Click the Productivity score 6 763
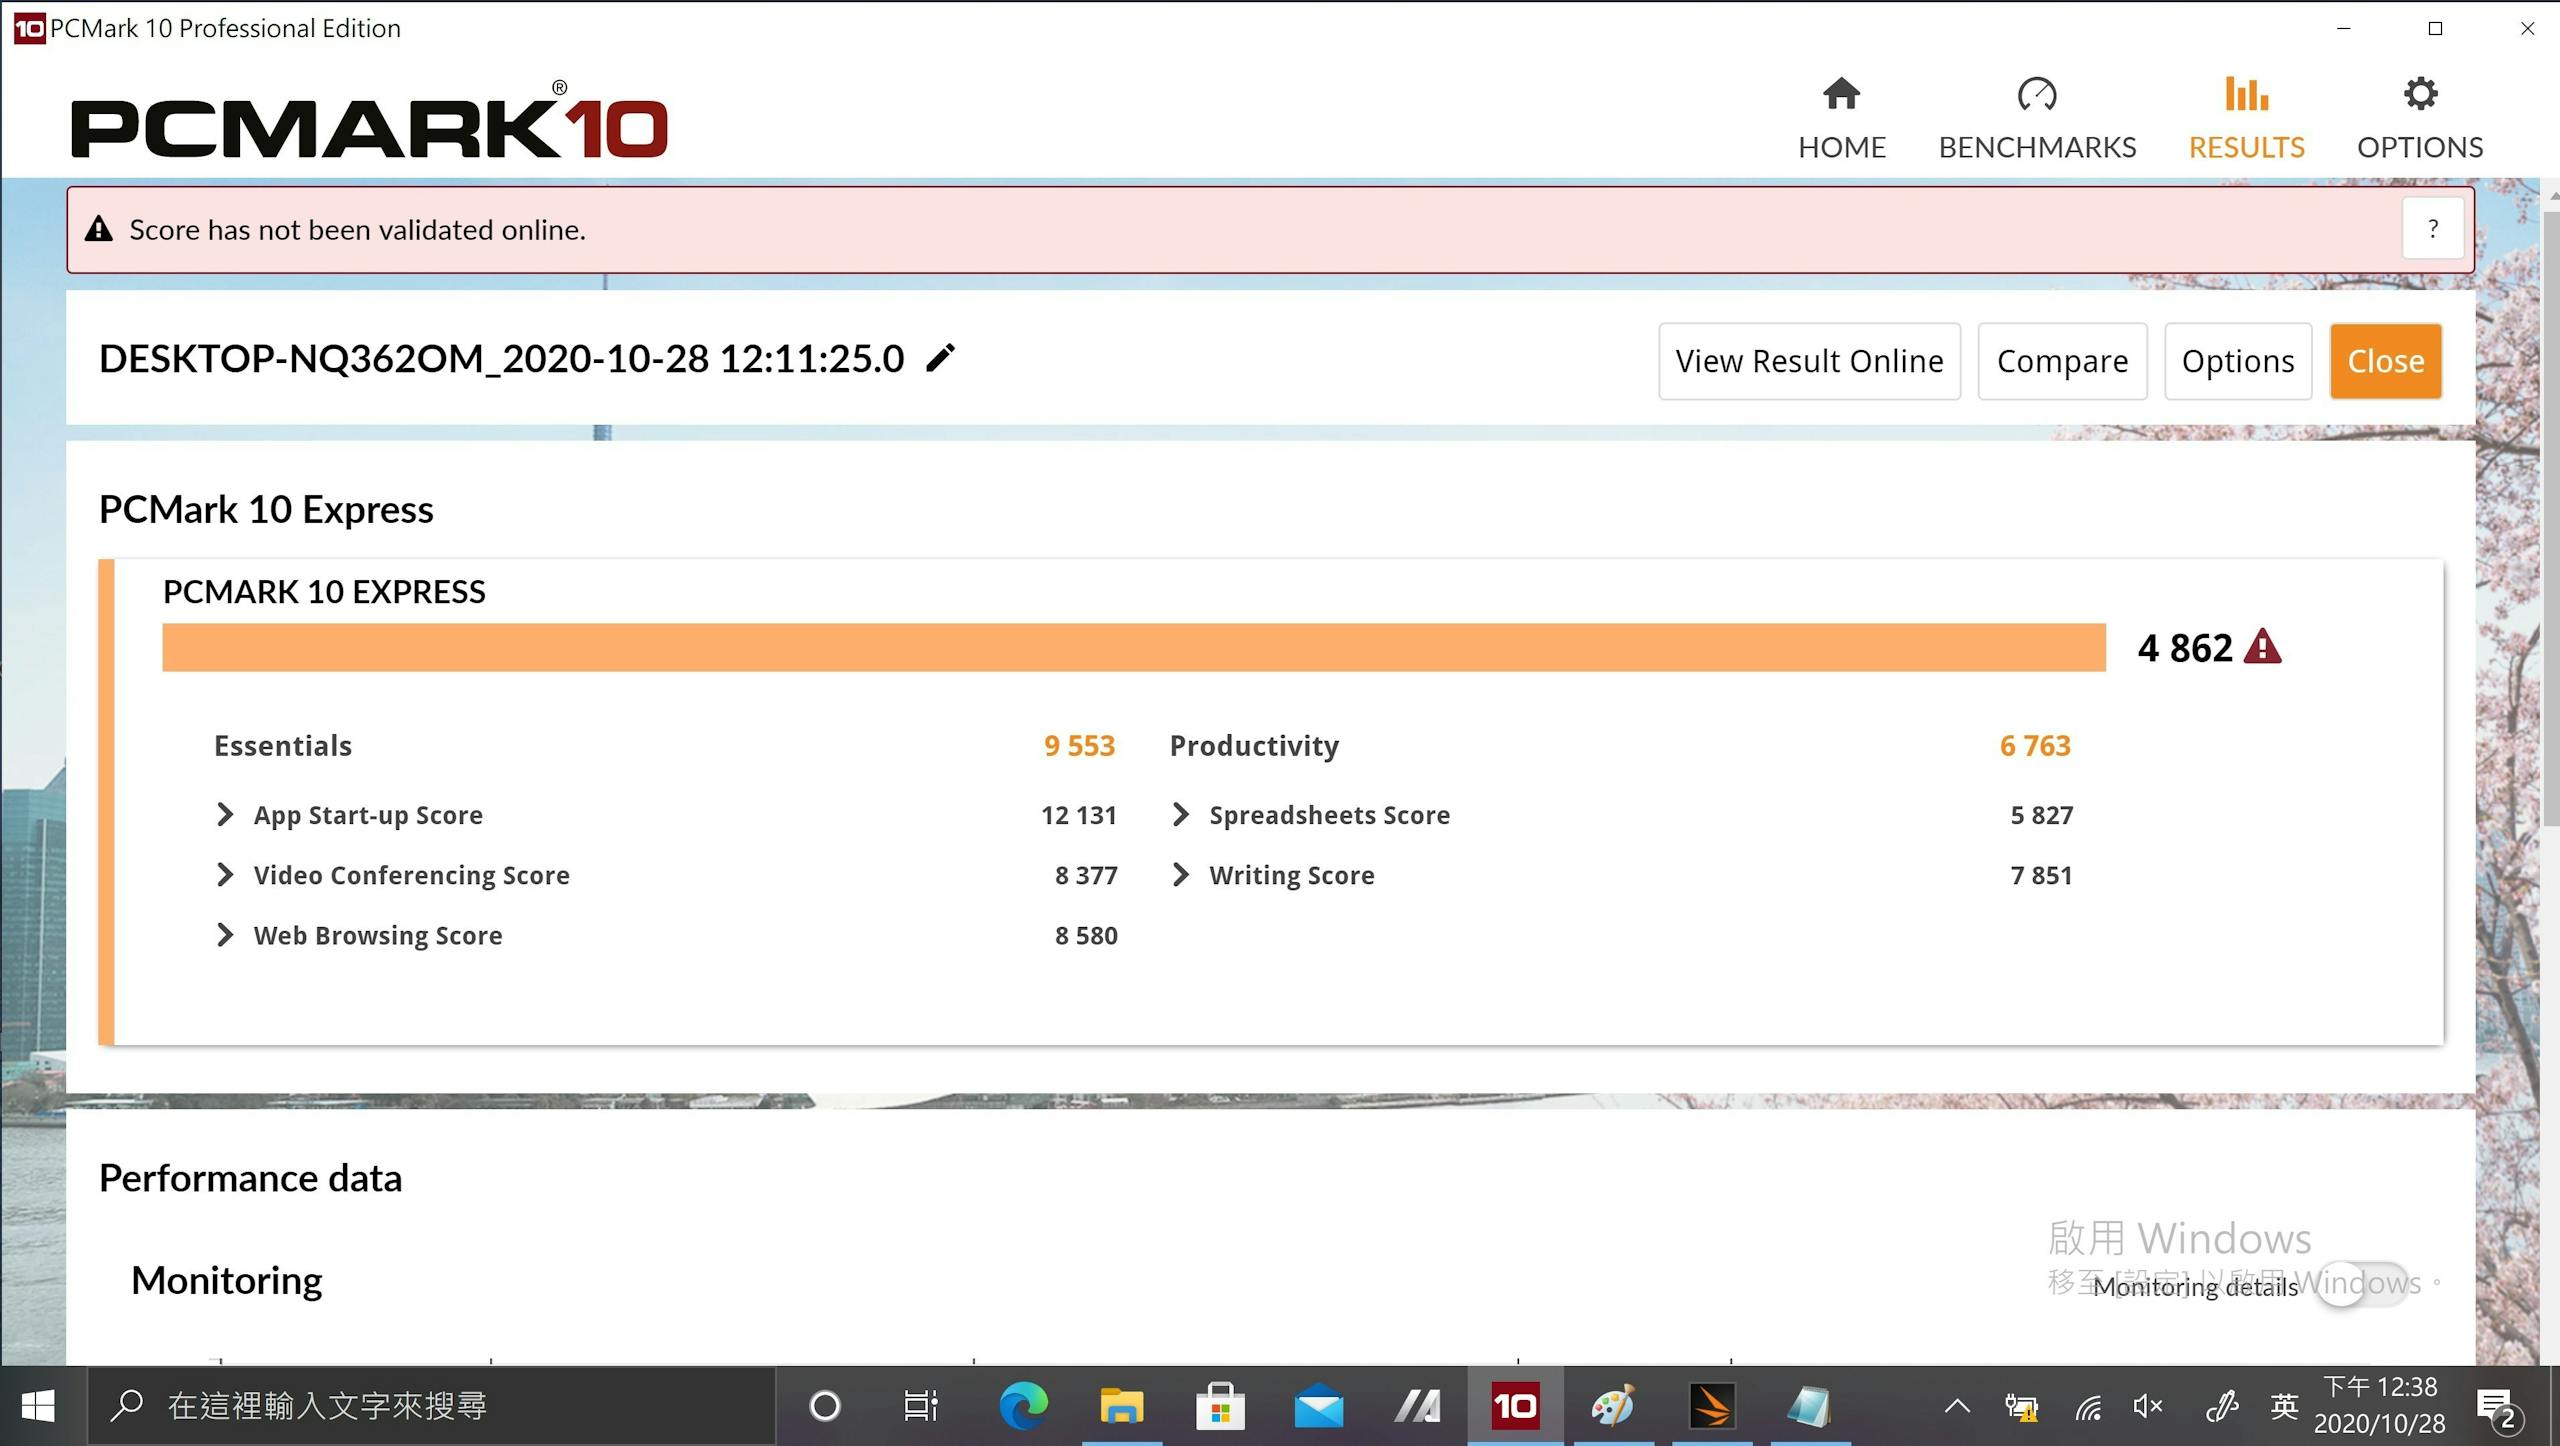Screen dimensions: 2560x1446 (2035, 746)
